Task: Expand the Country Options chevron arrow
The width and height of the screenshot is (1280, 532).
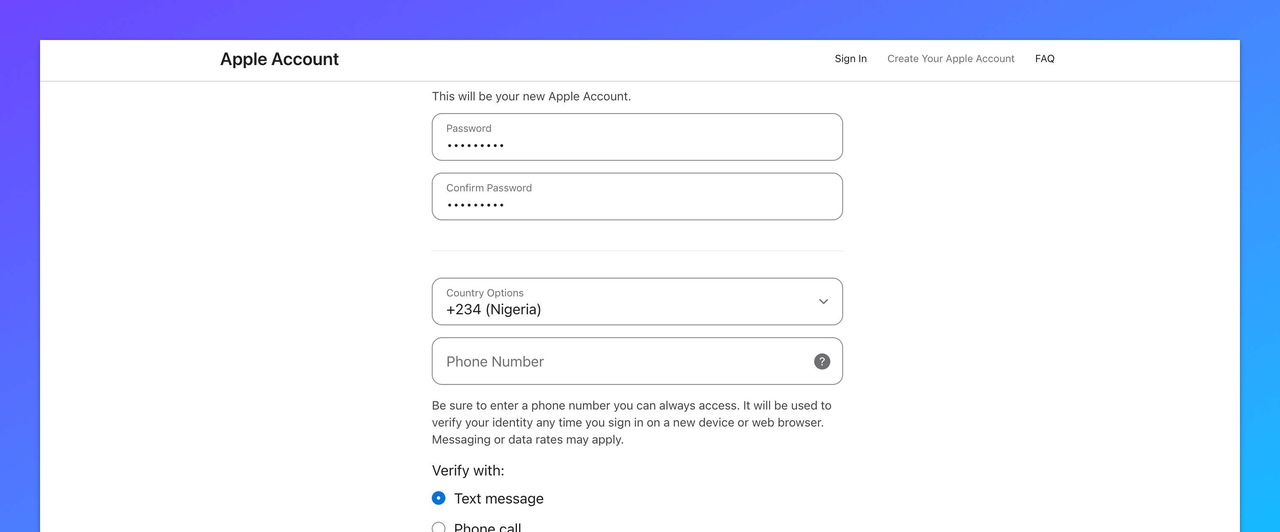Action: pos(823,301)
